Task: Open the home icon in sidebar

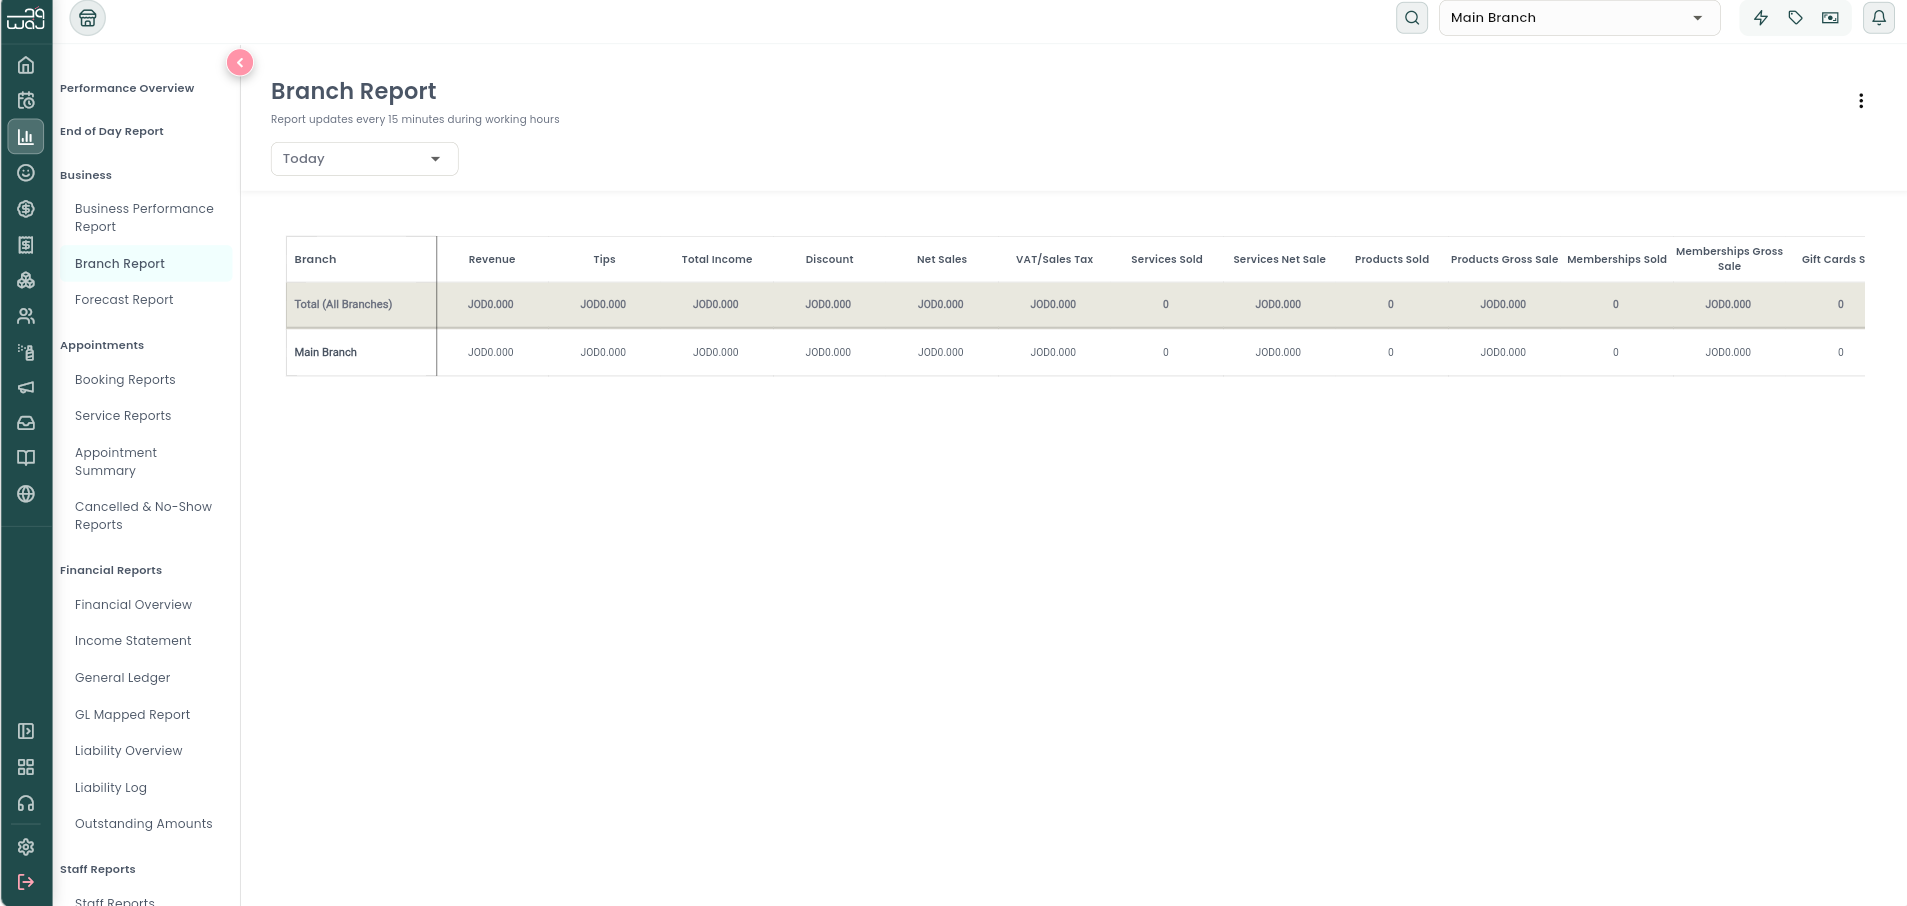Action: point(26,65)
